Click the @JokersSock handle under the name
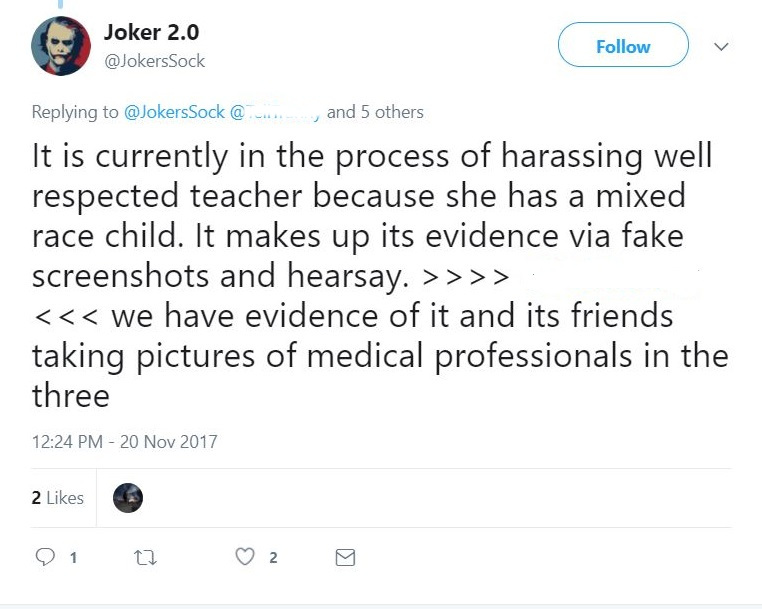The image size is (762, 609). coord(154,61)
